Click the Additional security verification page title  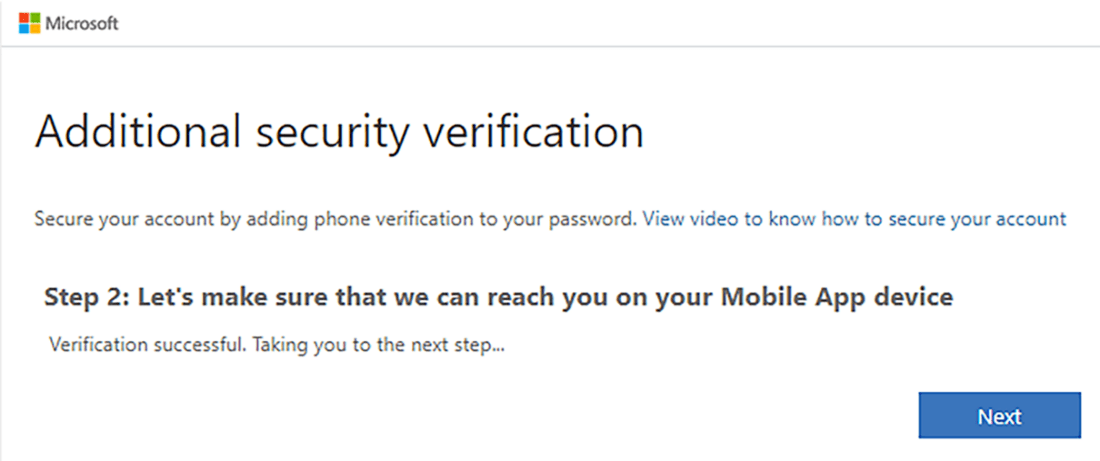pos(339,132)
